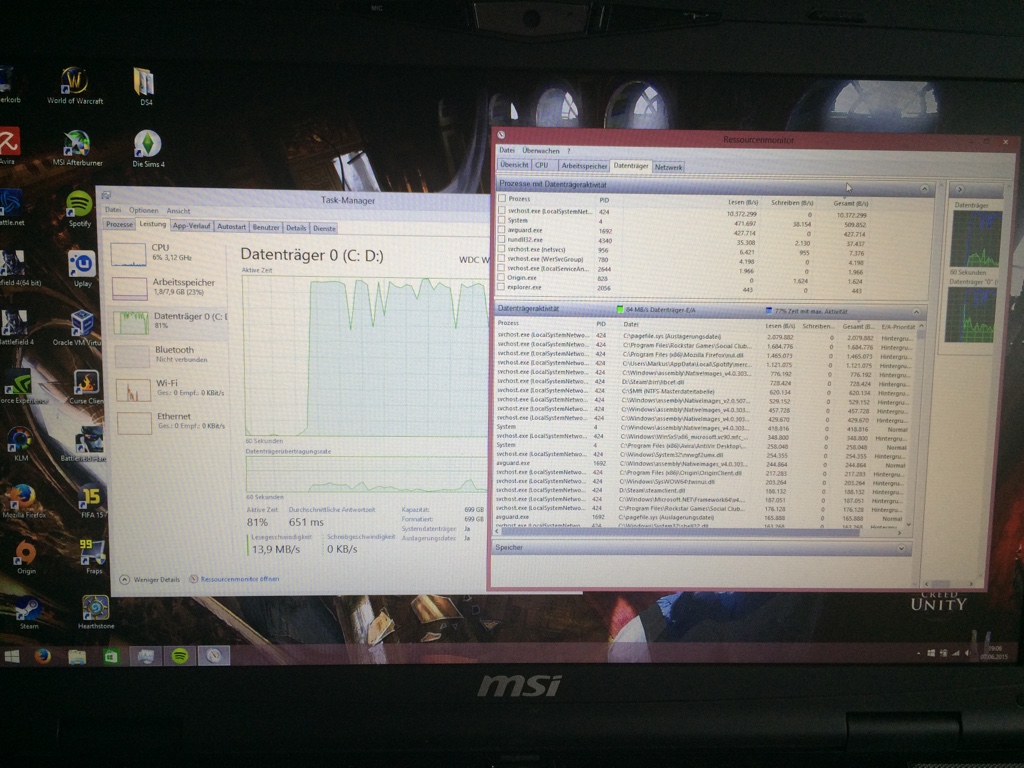Open World of Warcraft desktop icon
The width and height of the screenshot is (1024, 768).
(74, 86)
